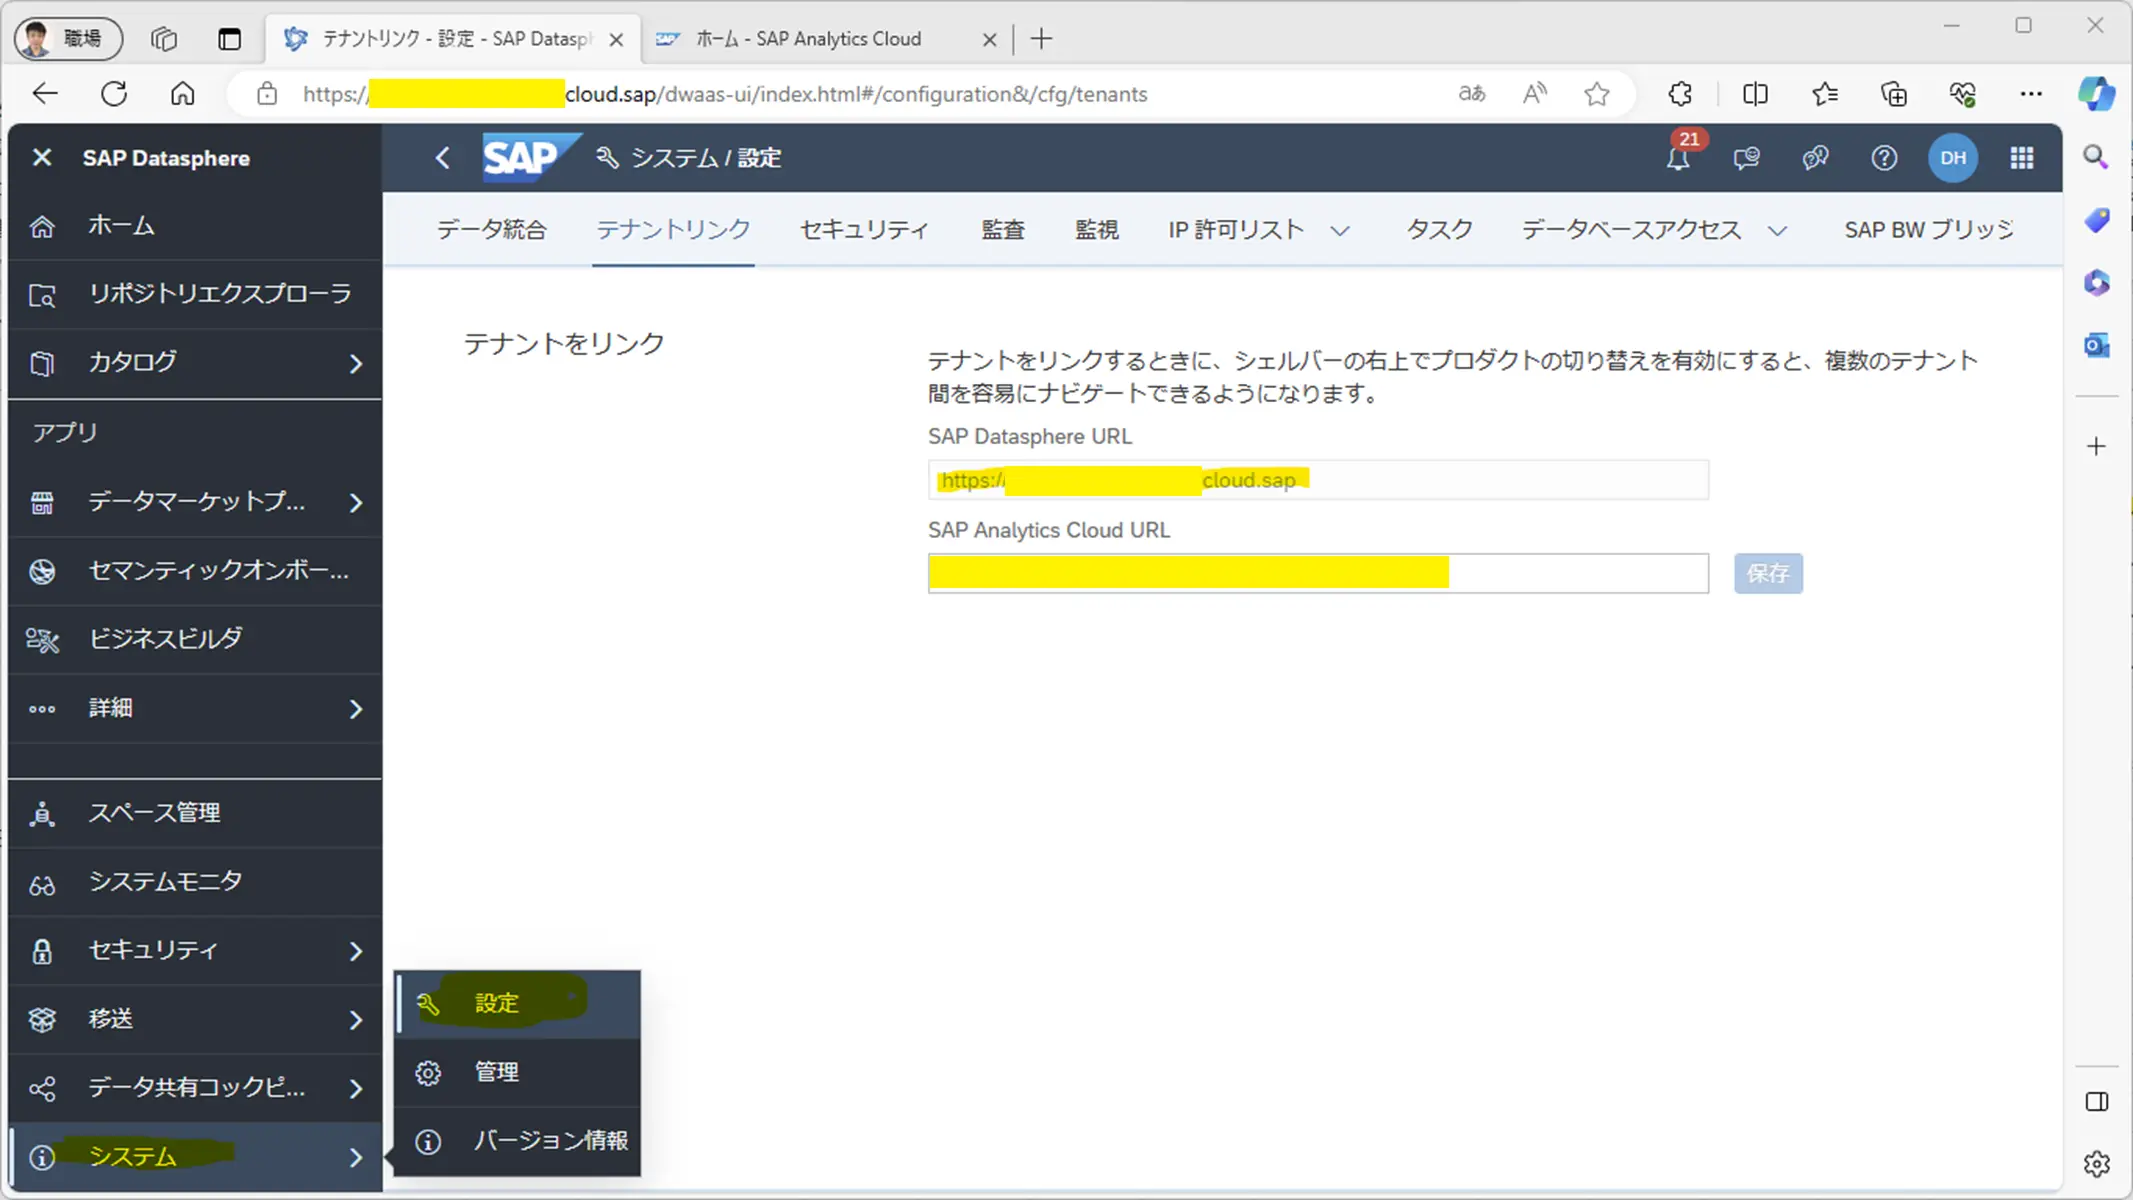Viewport: 2133px width, 1200px height.
Task: Open the read aloud icon in address bar
Action: (1534, 94)
